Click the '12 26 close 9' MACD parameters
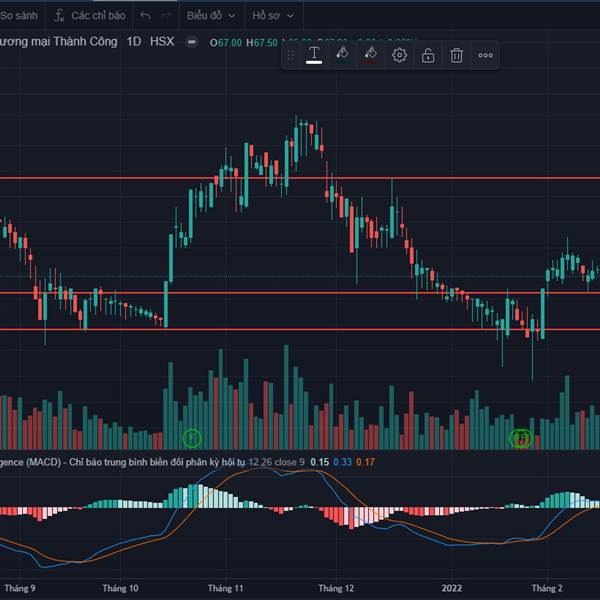Screen dimensions: 600x600 (x=277, y=462)
